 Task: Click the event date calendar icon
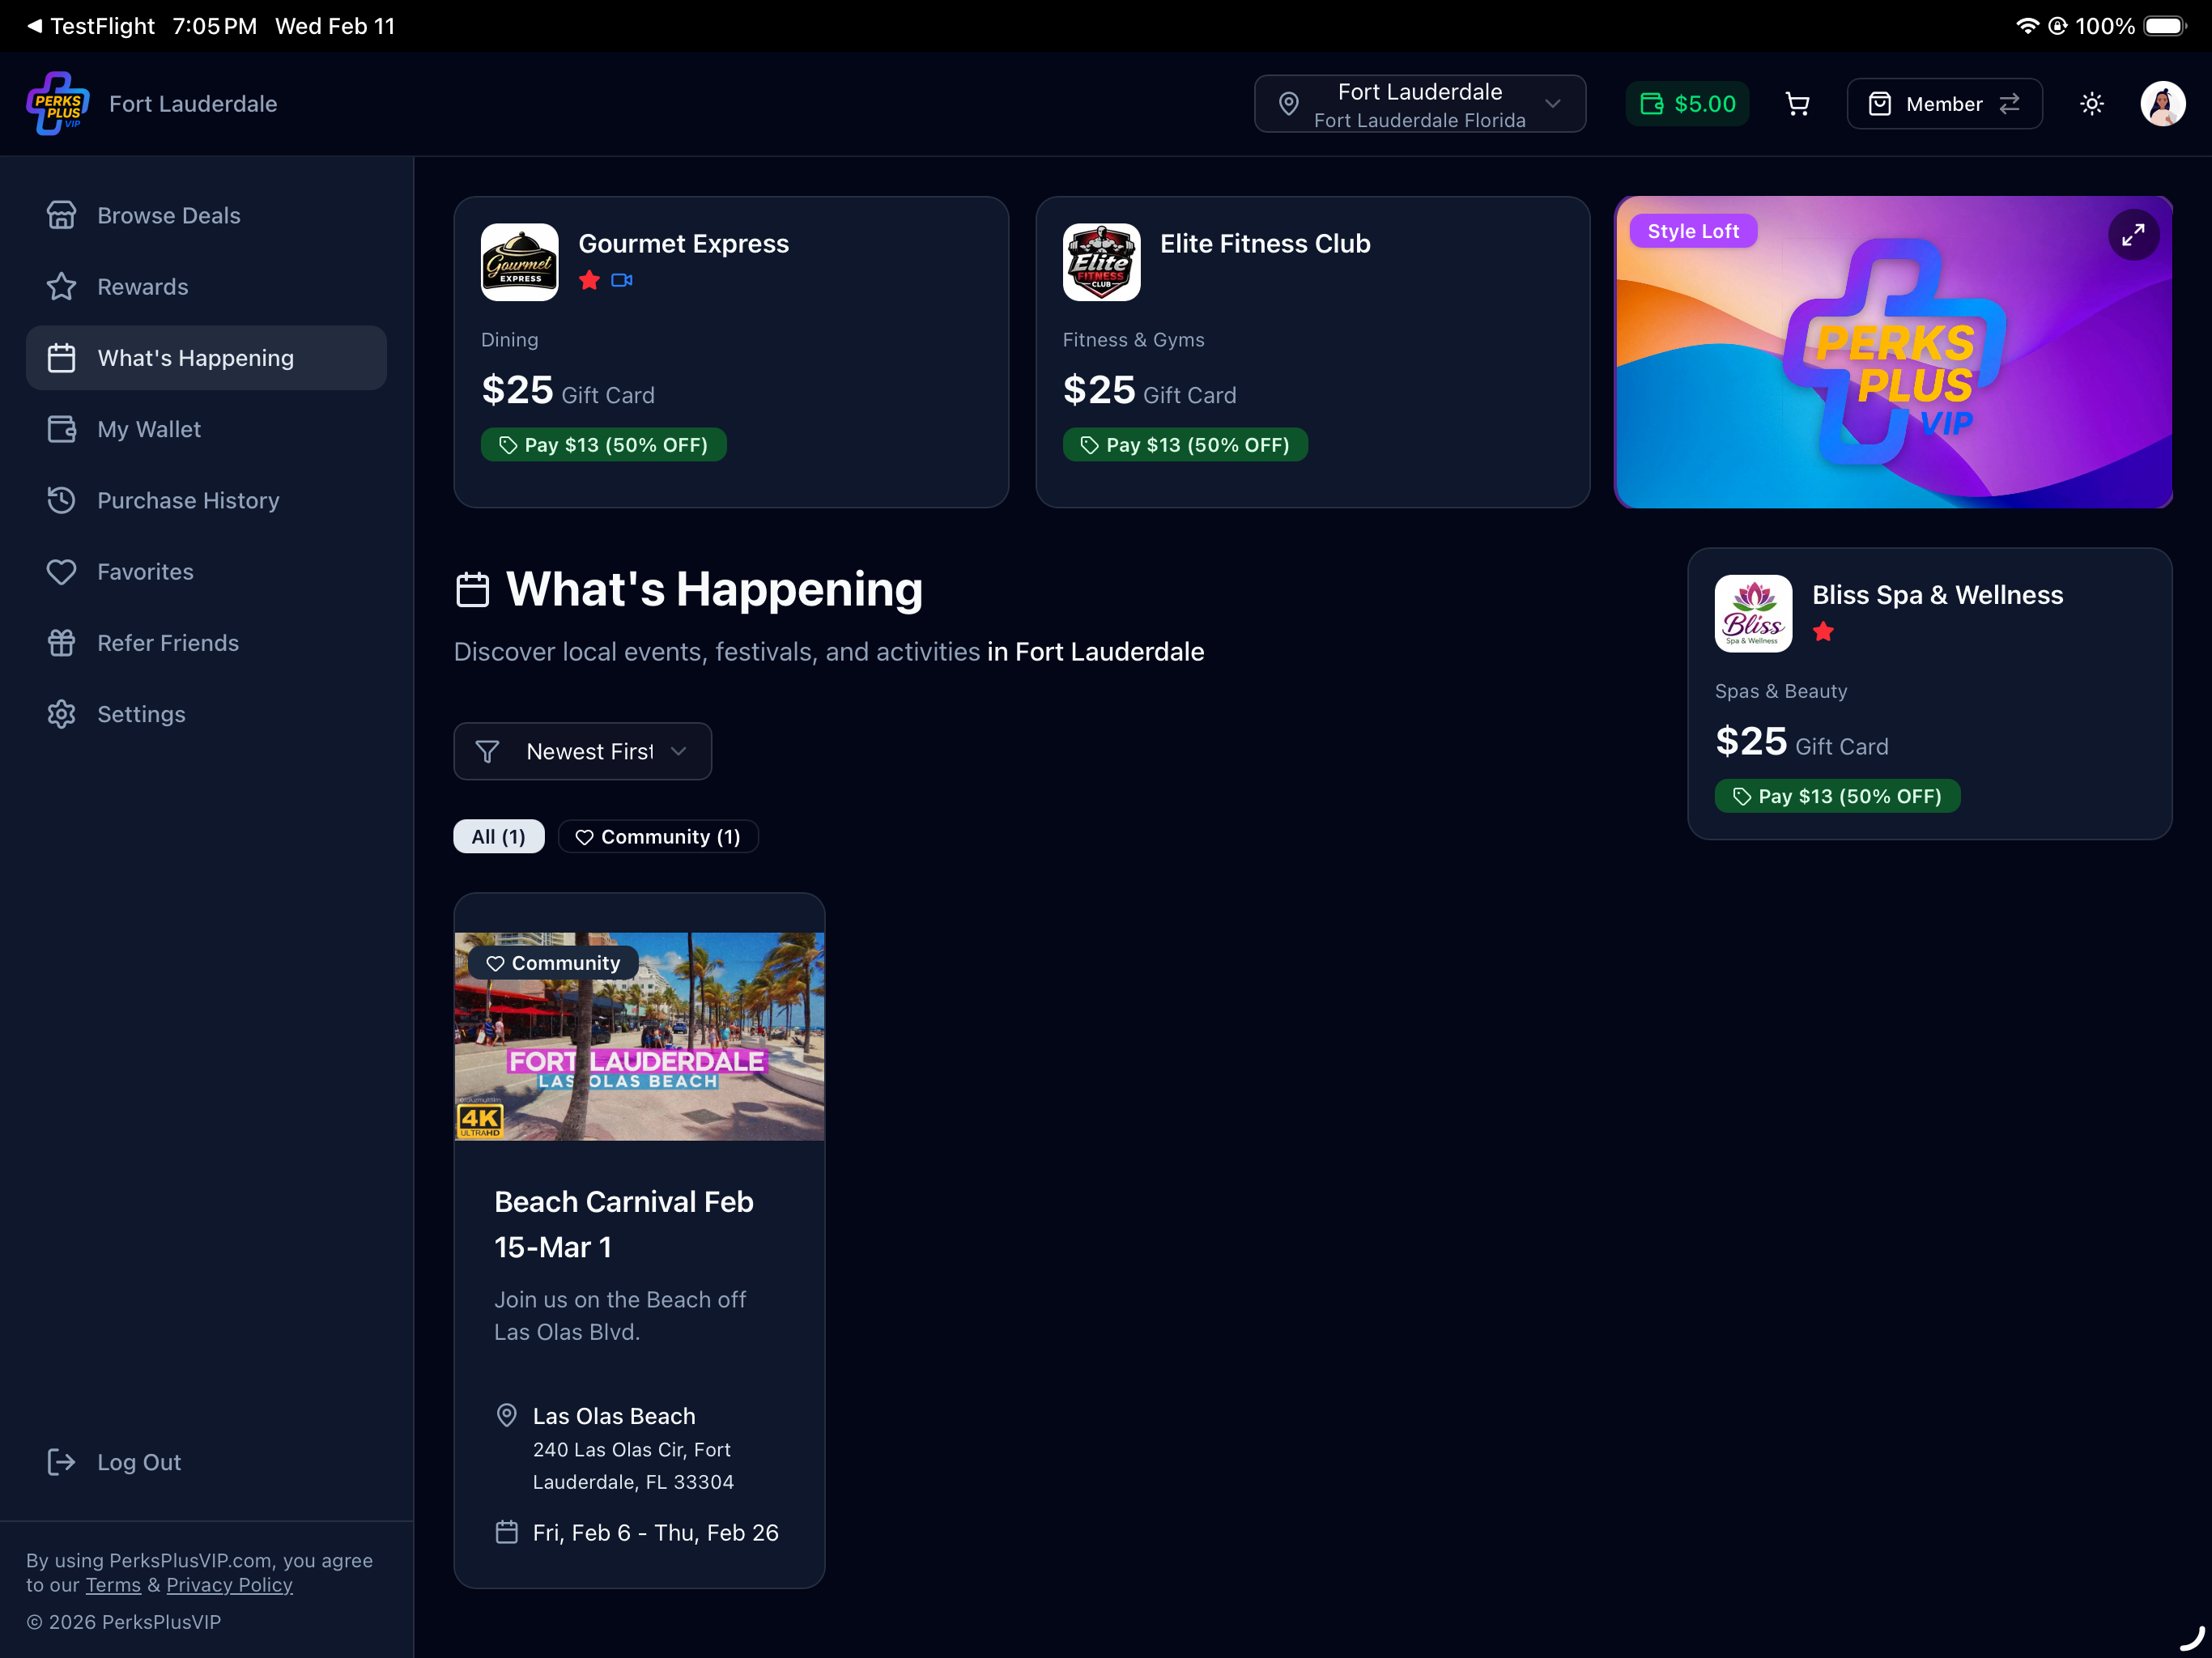(507, 1532)
